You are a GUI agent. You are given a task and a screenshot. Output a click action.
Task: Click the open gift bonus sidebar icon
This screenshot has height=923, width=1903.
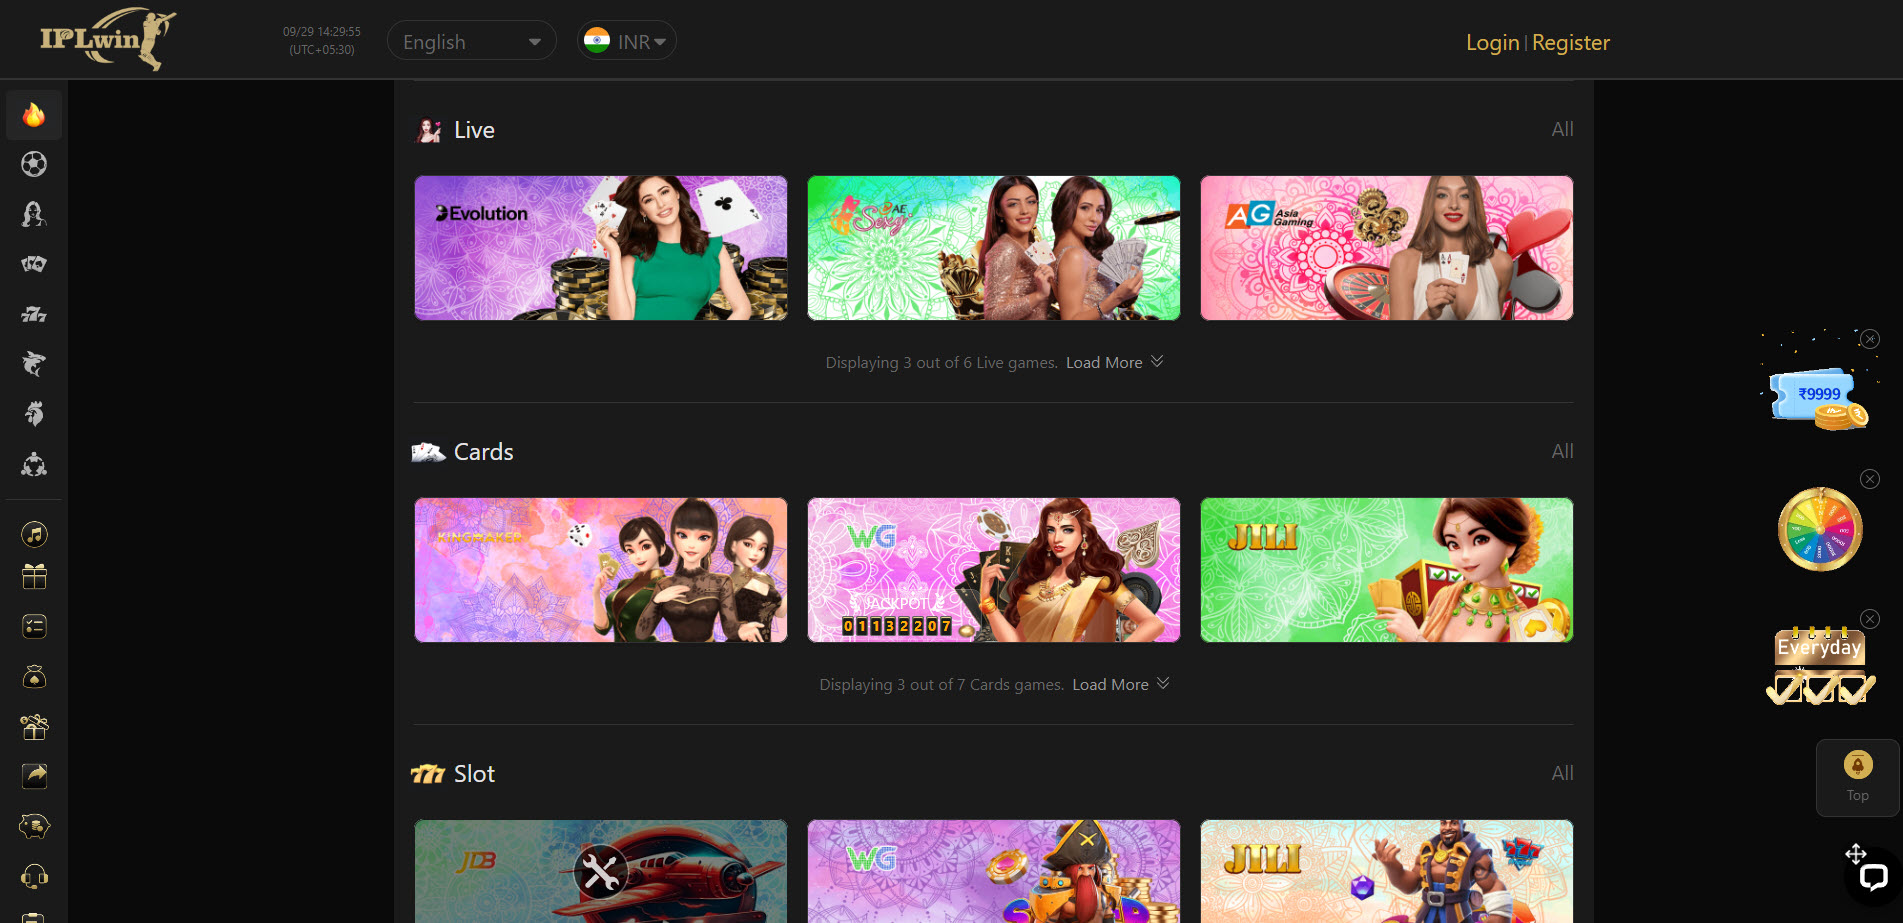(x=34, y=727)
